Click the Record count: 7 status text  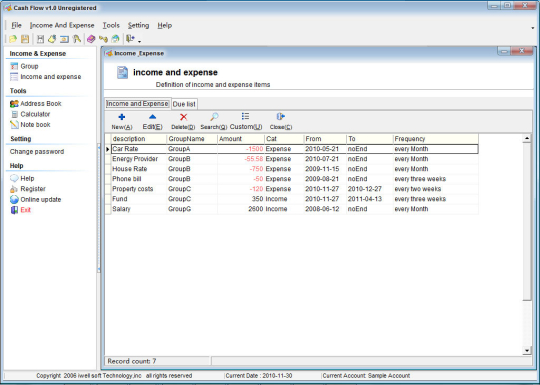132,361
